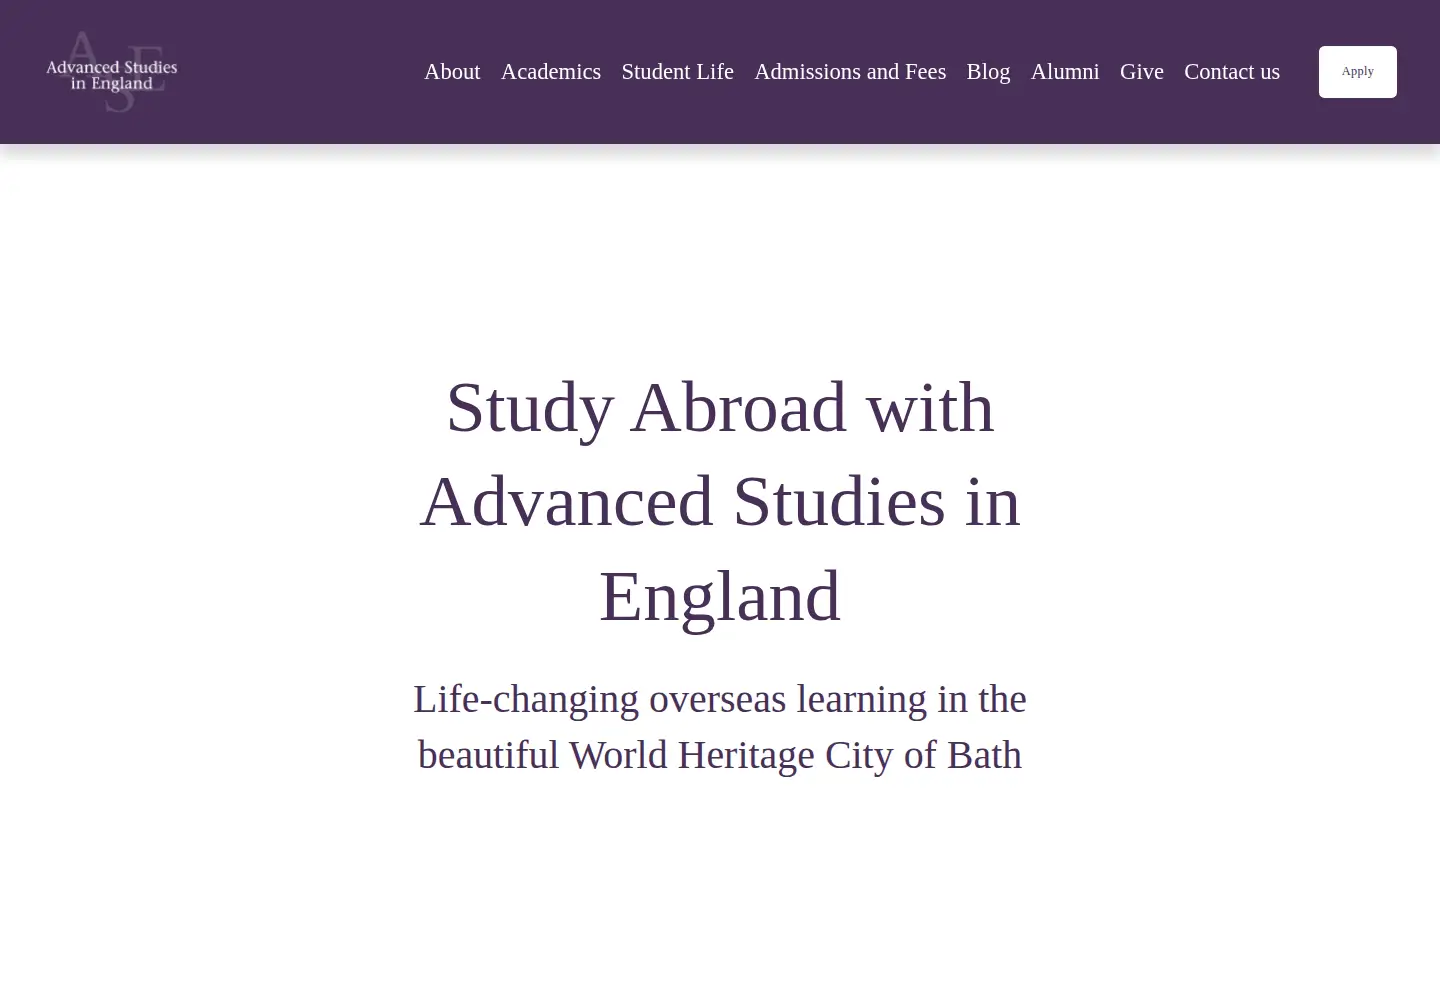This screenshot has width=1440, height=1000.
Task: Visit the Blog link
Action: click(x=988, y=72)
